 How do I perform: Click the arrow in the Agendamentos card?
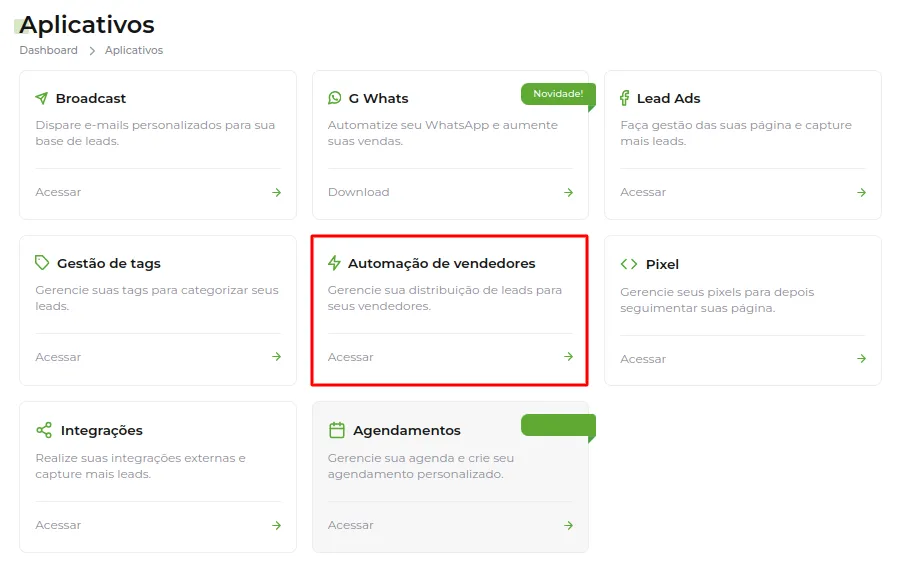tap(568, 526)
